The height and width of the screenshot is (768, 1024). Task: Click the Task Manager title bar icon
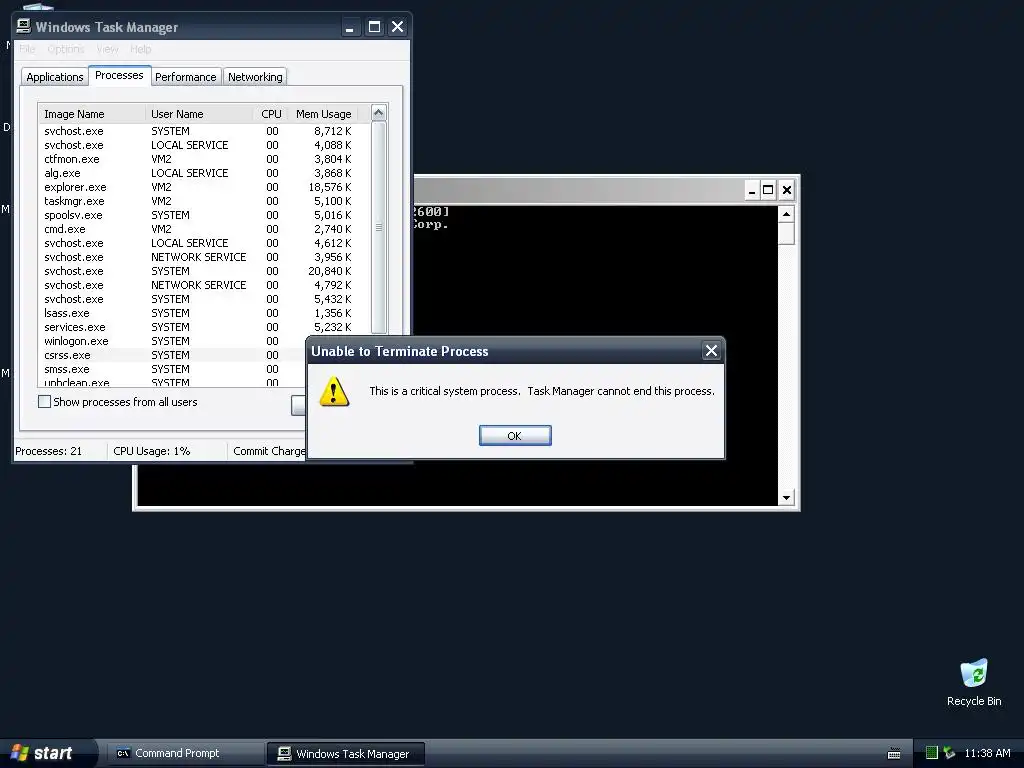tap(24, 26)
